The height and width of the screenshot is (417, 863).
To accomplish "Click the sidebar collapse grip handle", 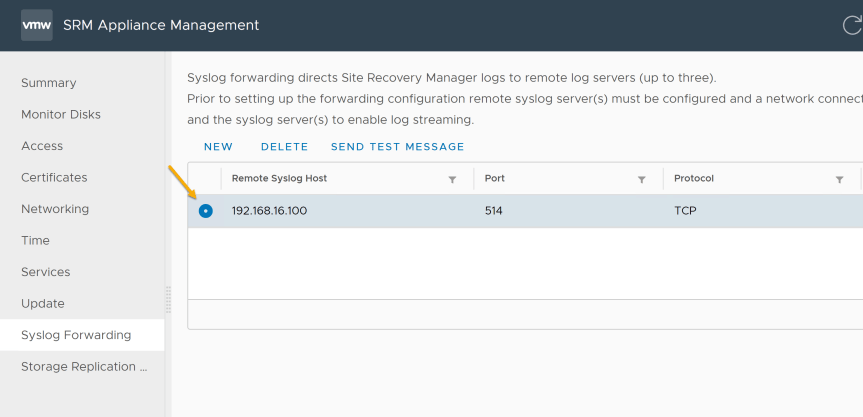I will 168,300.
